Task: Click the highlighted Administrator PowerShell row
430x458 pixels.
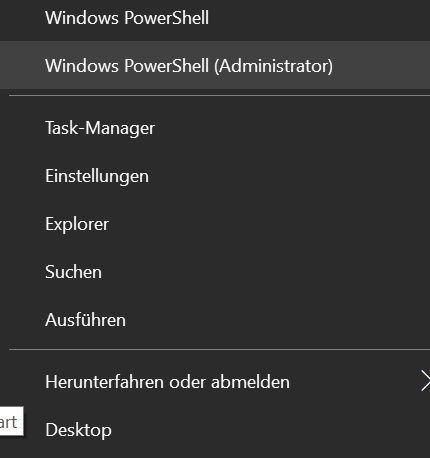Action: pos(215,65)
